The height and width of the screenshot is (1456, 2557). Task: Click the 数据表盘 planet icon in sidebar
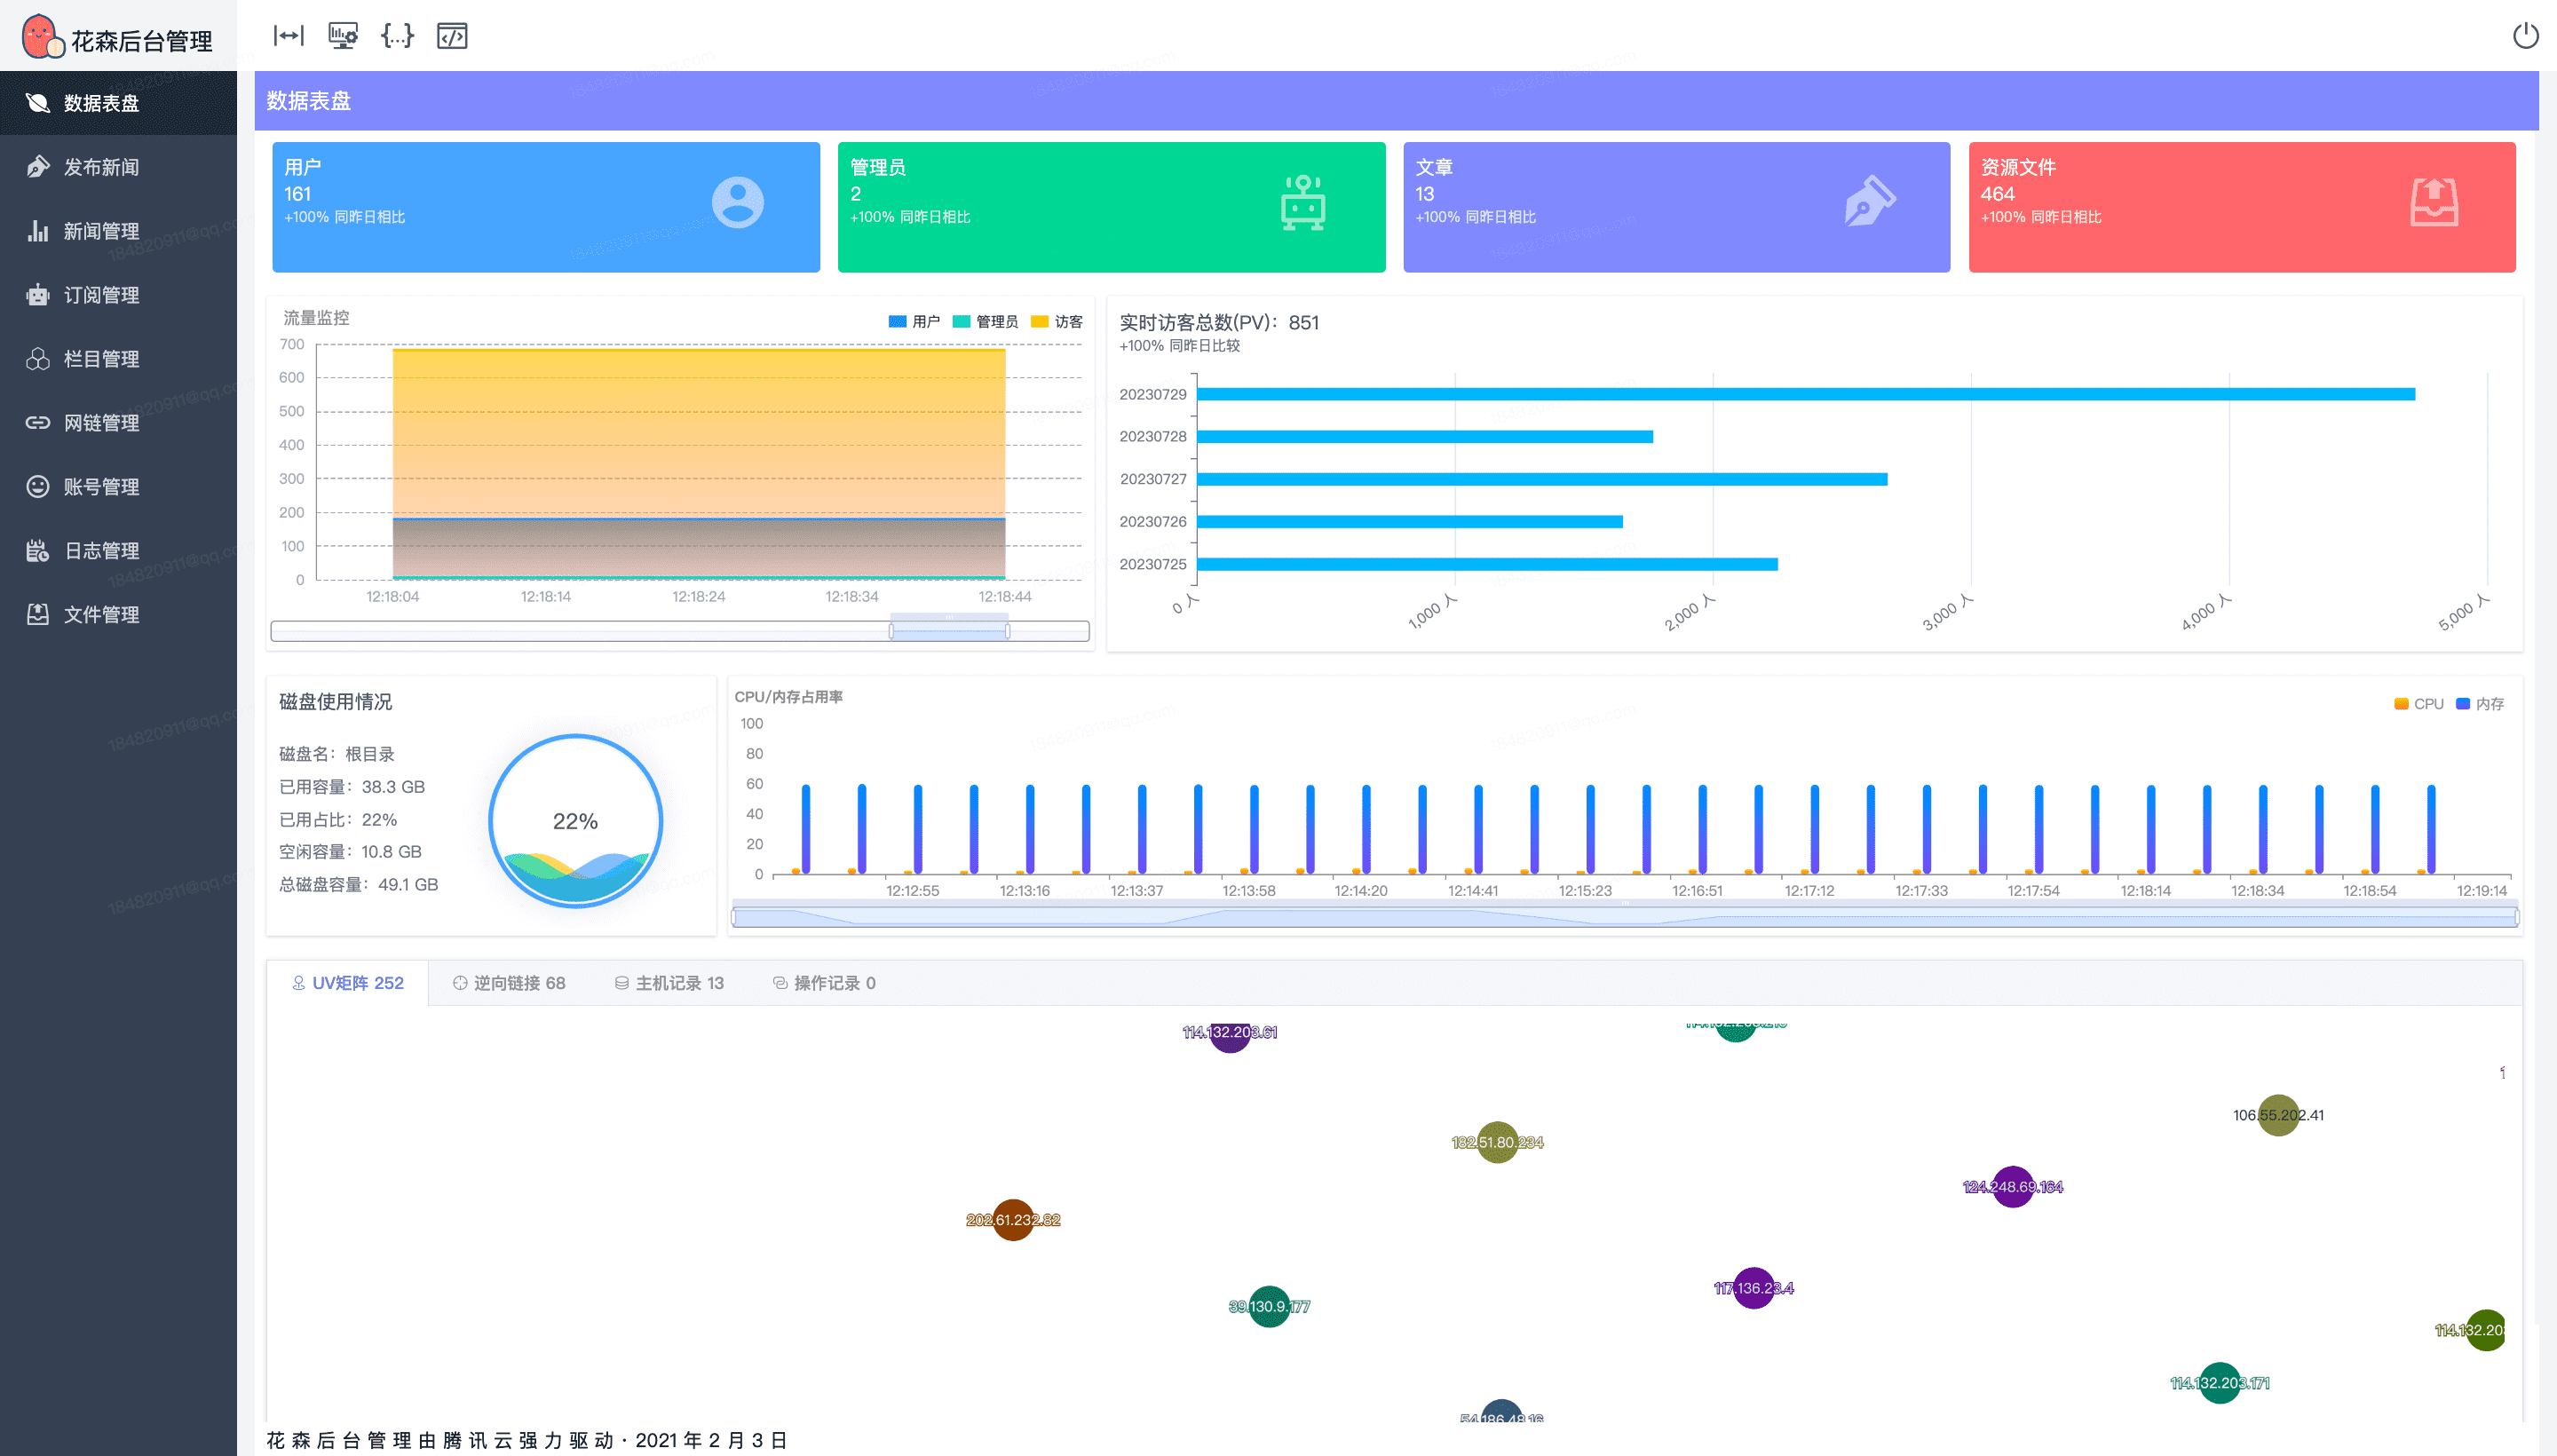37,103
